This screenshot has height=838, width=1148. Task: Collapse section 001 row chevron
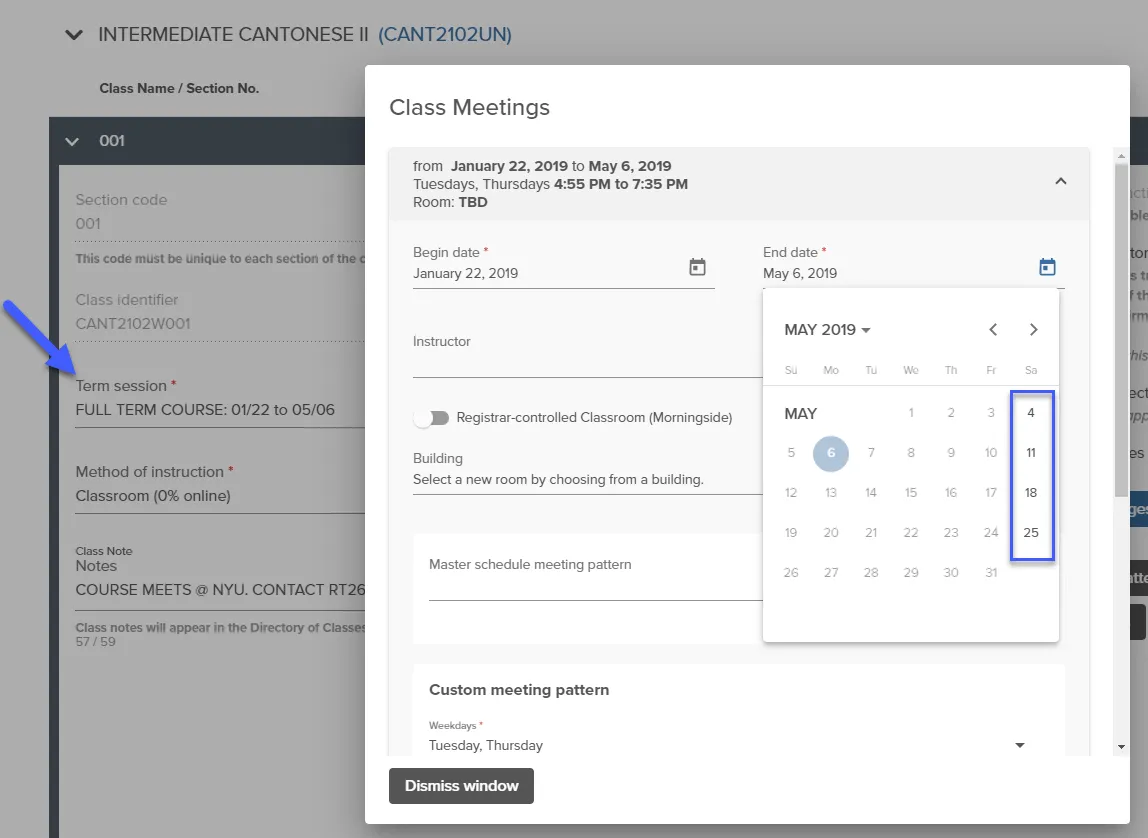click(72, 141)
